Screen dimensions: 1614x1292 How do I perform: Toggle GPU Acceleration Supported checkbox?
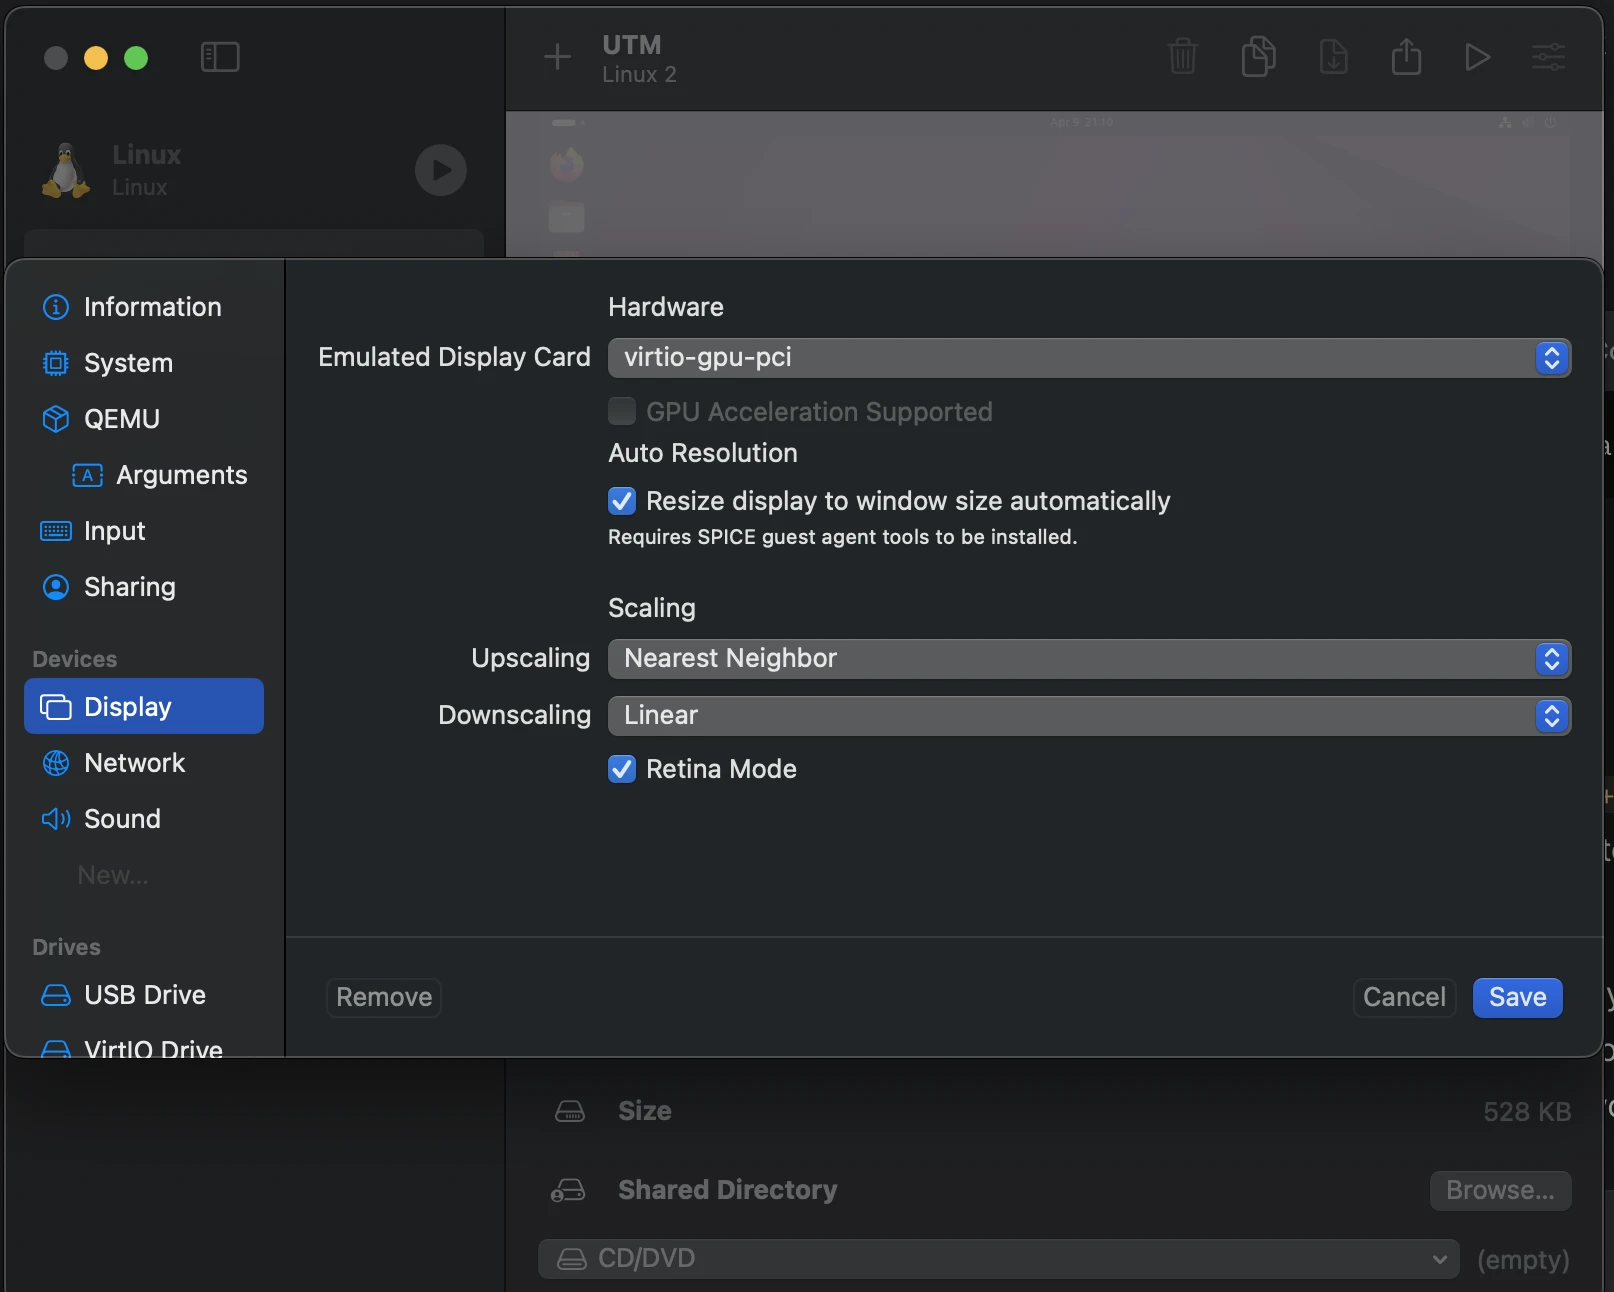pos(622,411)
